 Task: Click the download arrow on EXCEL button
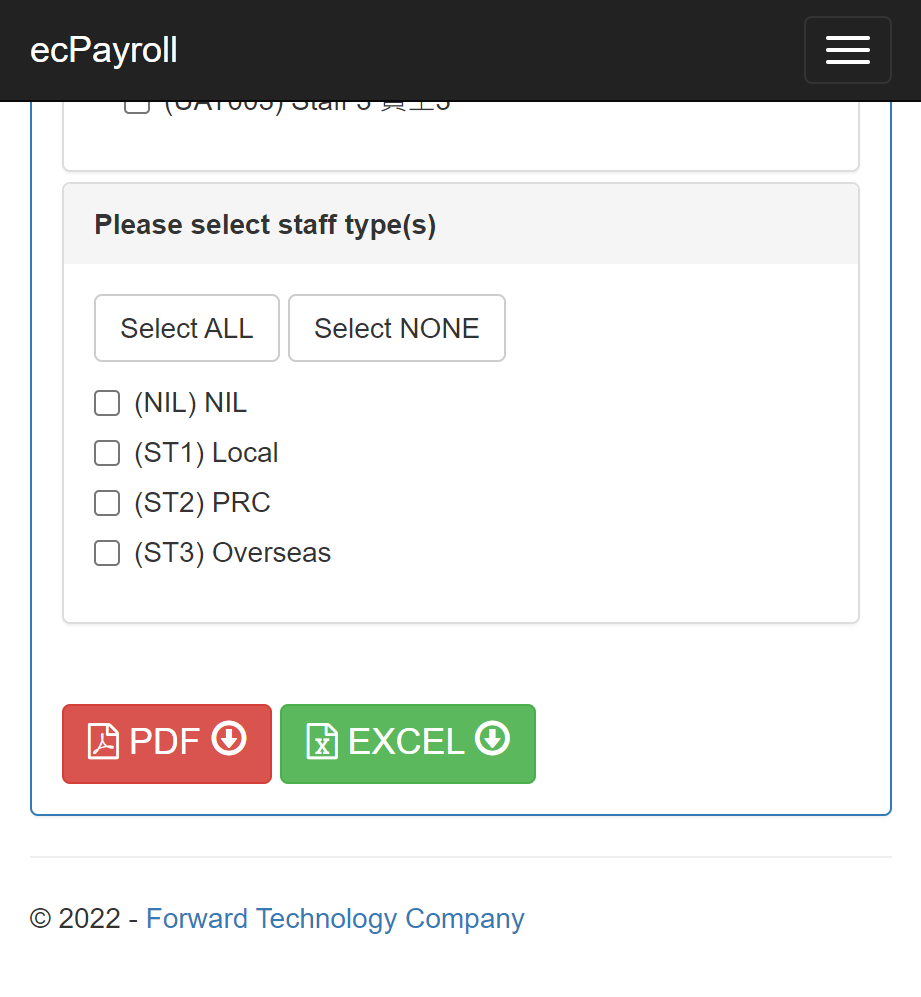point(492,738)
